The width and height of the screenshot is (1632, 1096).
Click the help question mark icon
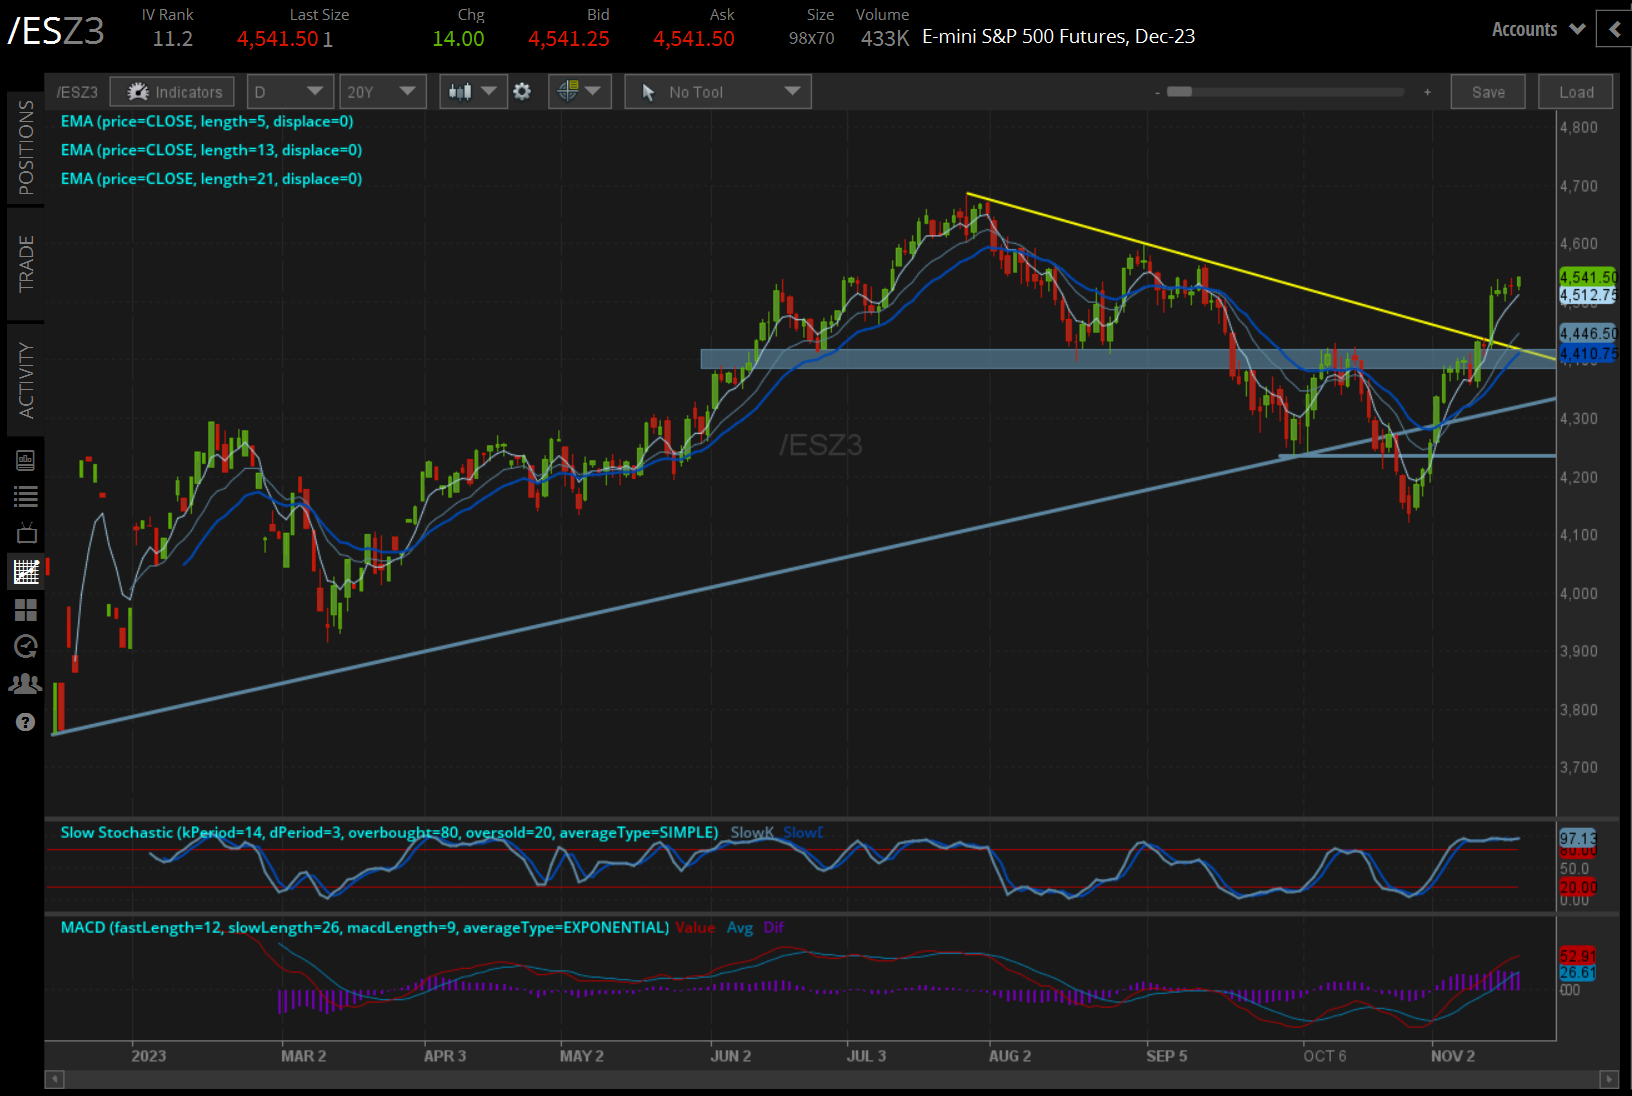click(x=26, y=722)
